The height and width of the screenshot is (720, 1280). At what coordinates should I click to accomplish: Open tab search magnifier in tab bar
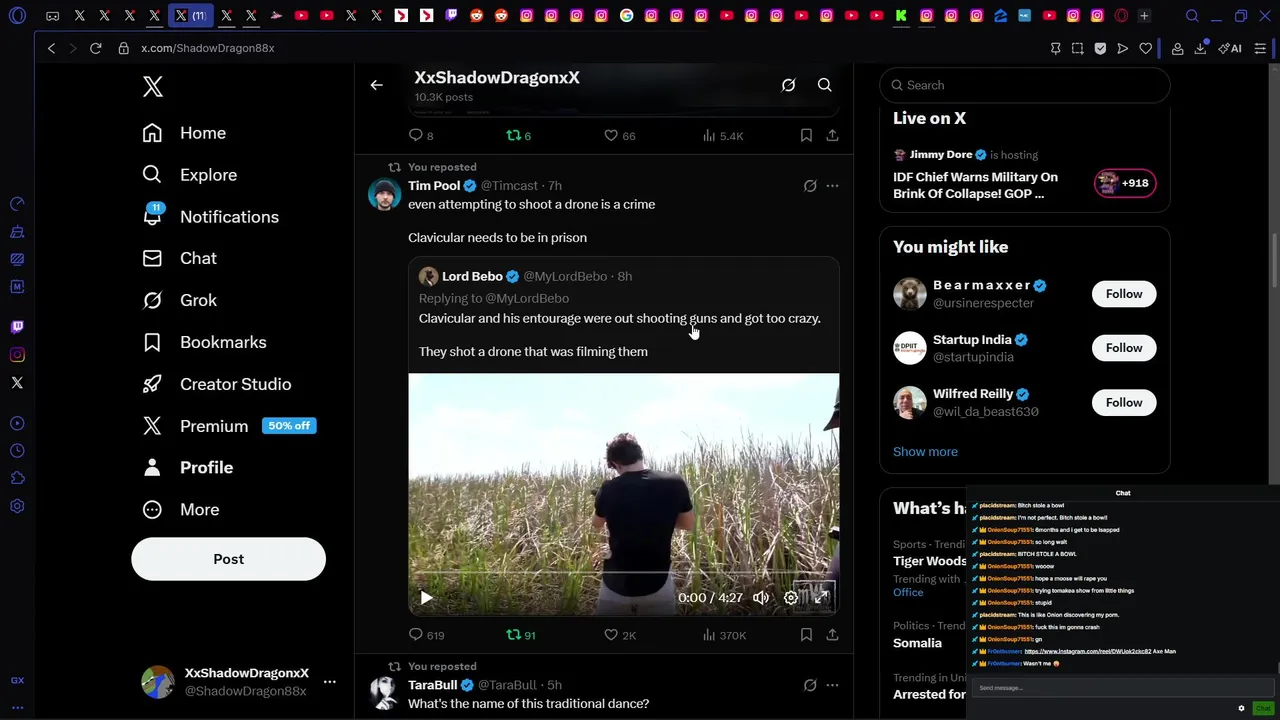click(1192, 16)
